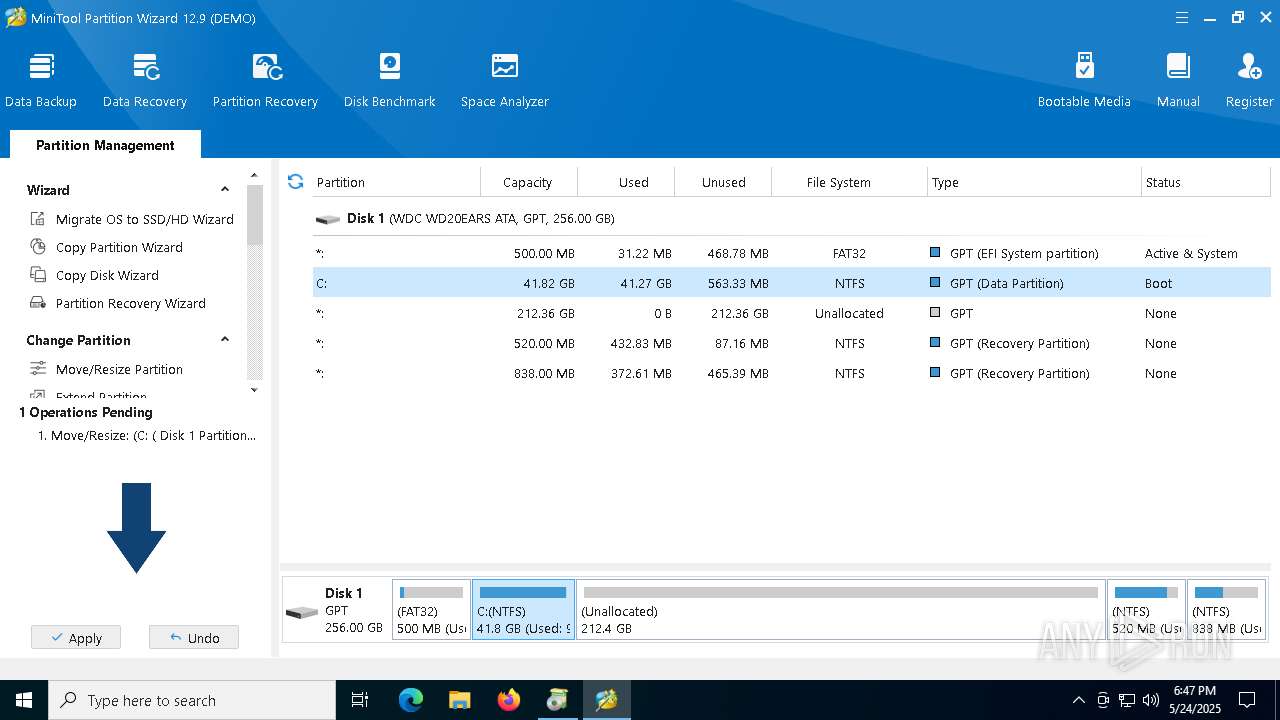Click the sidebar scroll-down arrow
1280x720 pixels.
click(x=254, y=390)
